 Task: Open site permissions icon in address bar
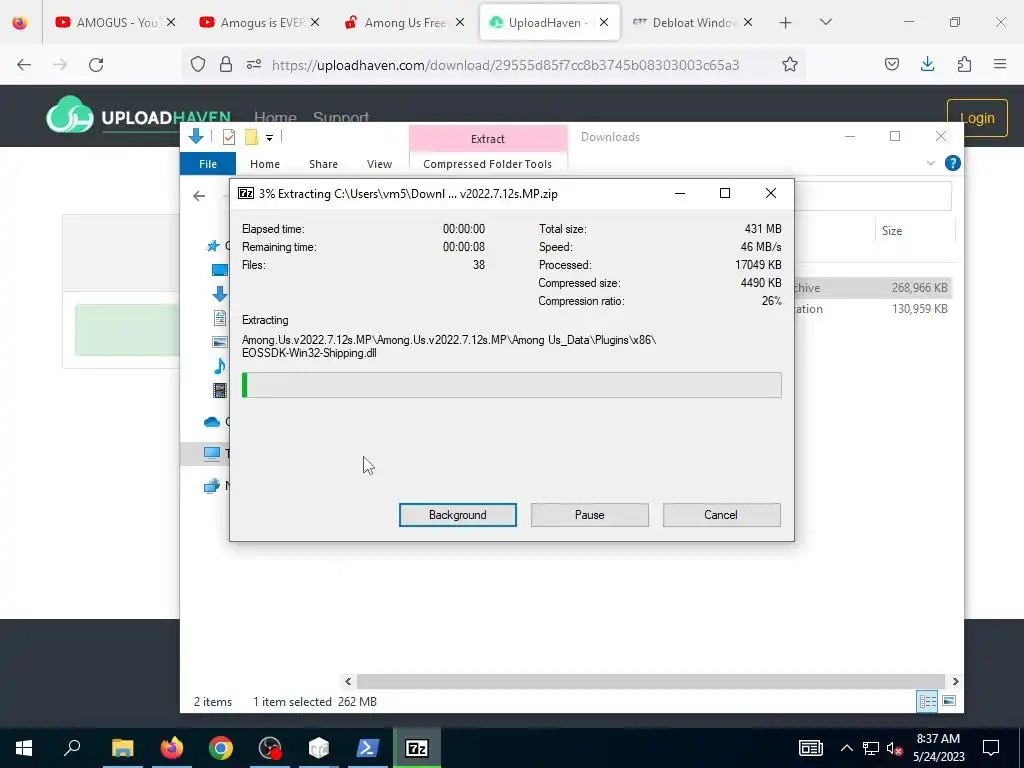254,64
